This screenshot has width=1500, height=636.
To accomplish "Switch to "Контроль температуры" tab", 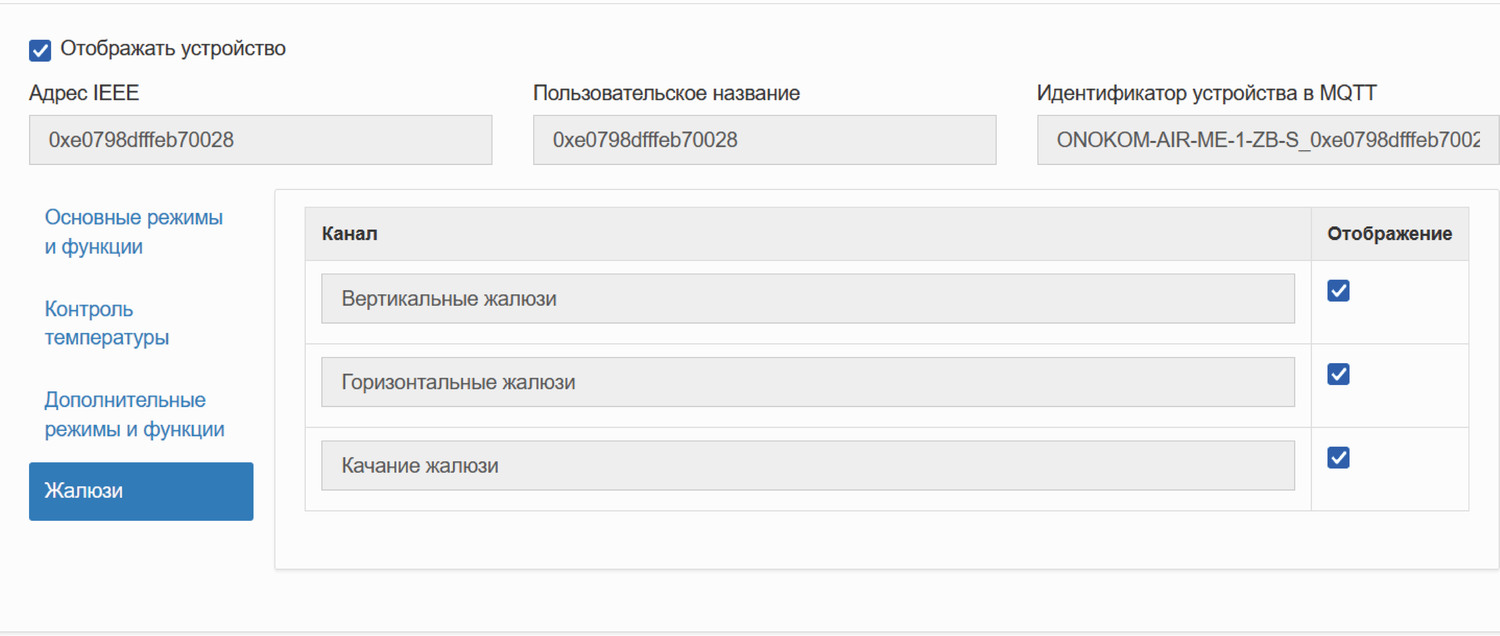I will click(x=107, y=323).
